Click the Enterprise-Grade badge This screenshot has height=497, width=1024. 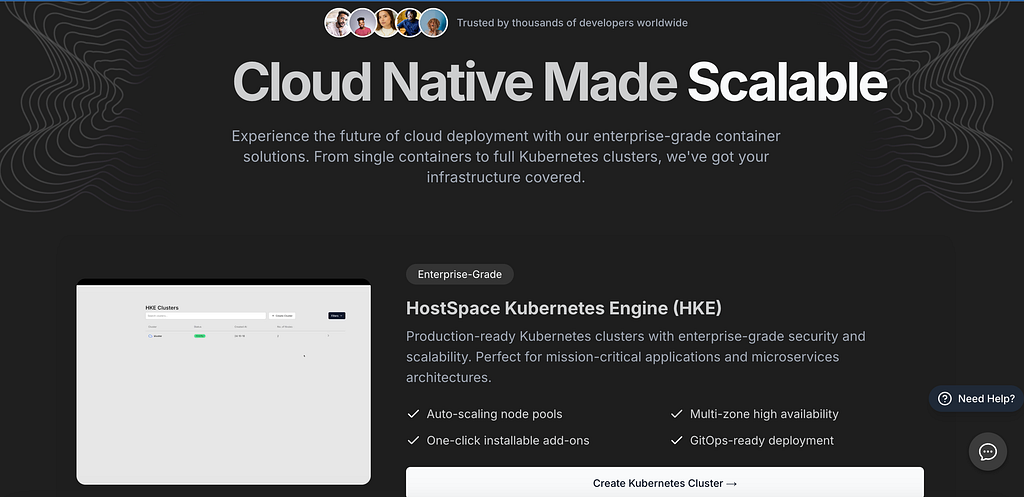click(460, 274)
